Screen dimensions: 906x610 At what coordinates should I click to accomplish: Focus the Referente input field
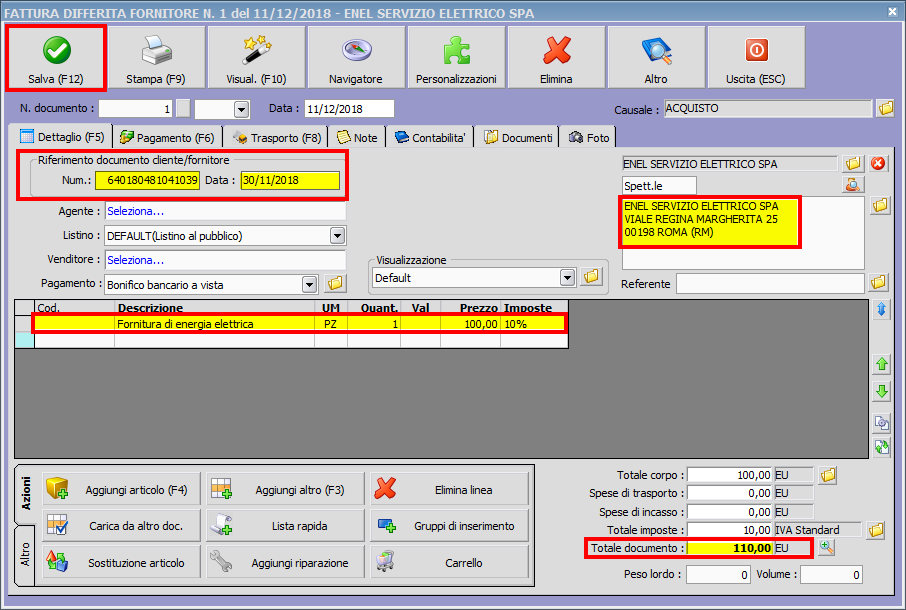770,284
